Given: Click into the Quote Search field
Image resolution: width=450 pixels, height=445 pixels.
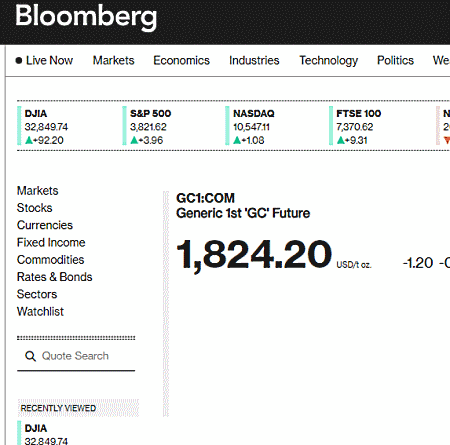Looking at the screenshot, I should tap(76, 356).
